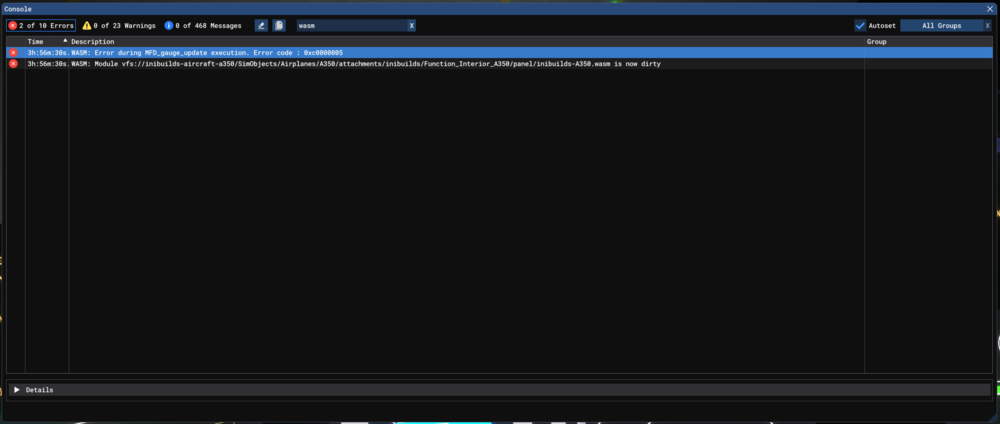This screenshot has height=424, width=1000.
Task: Open the All Groups dropdown
Action: click(x=941, y=26)
